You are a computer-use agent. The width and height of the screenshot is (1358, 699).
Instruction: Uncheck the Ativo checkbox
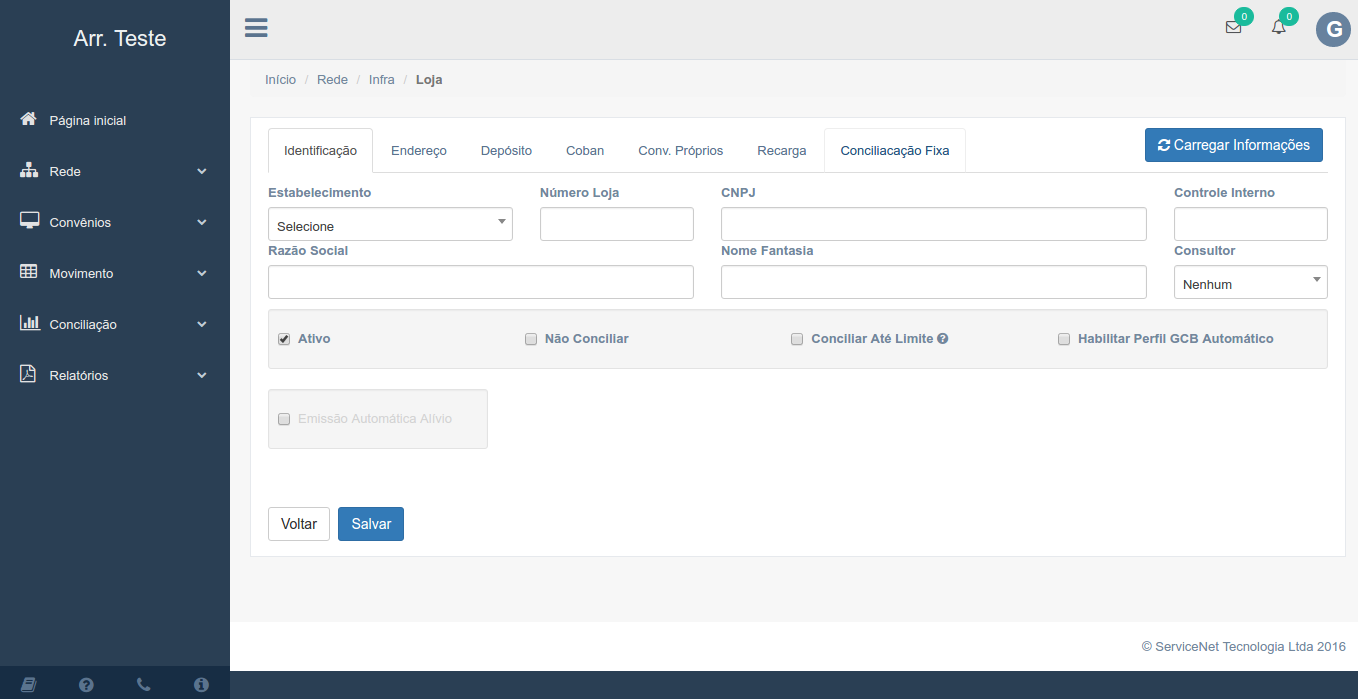[284, 339]
